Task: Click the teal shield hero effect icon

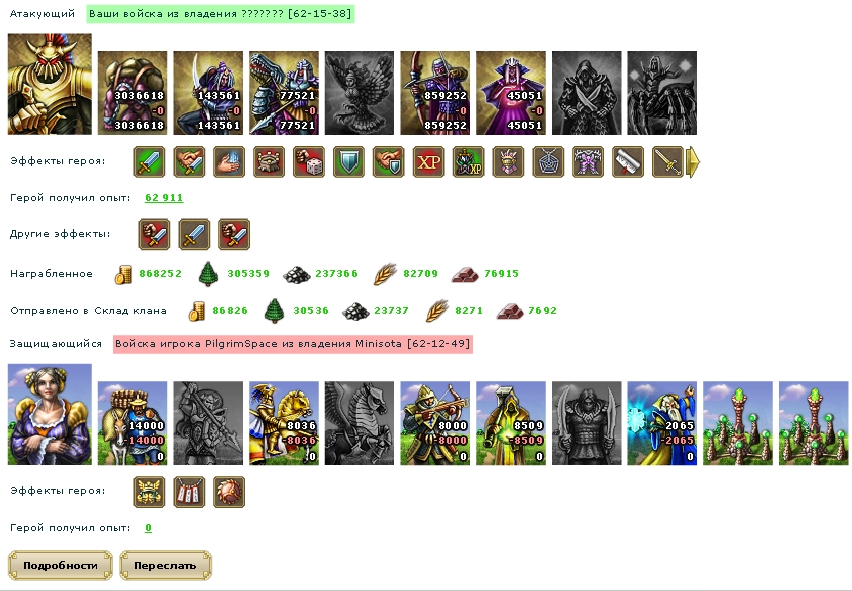Action: (x=349, y=162)
